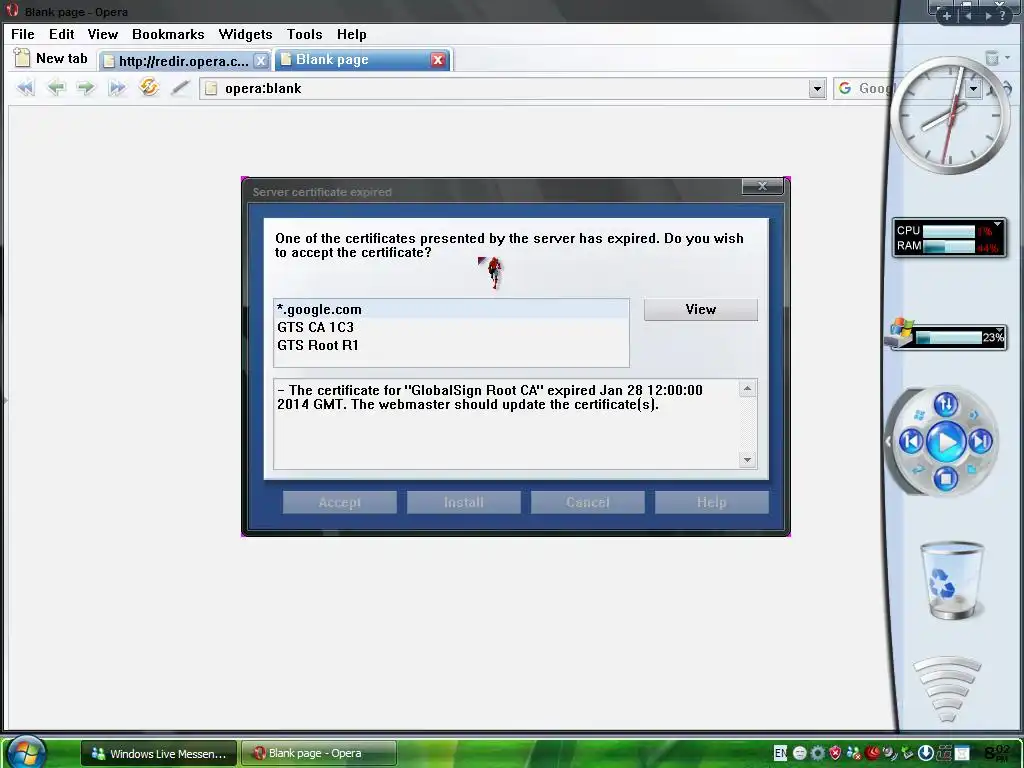Click the sidebar add gadget plus icon
Image resolution: width=1024 pixels, height=768 pixels.
coord(947,16)
